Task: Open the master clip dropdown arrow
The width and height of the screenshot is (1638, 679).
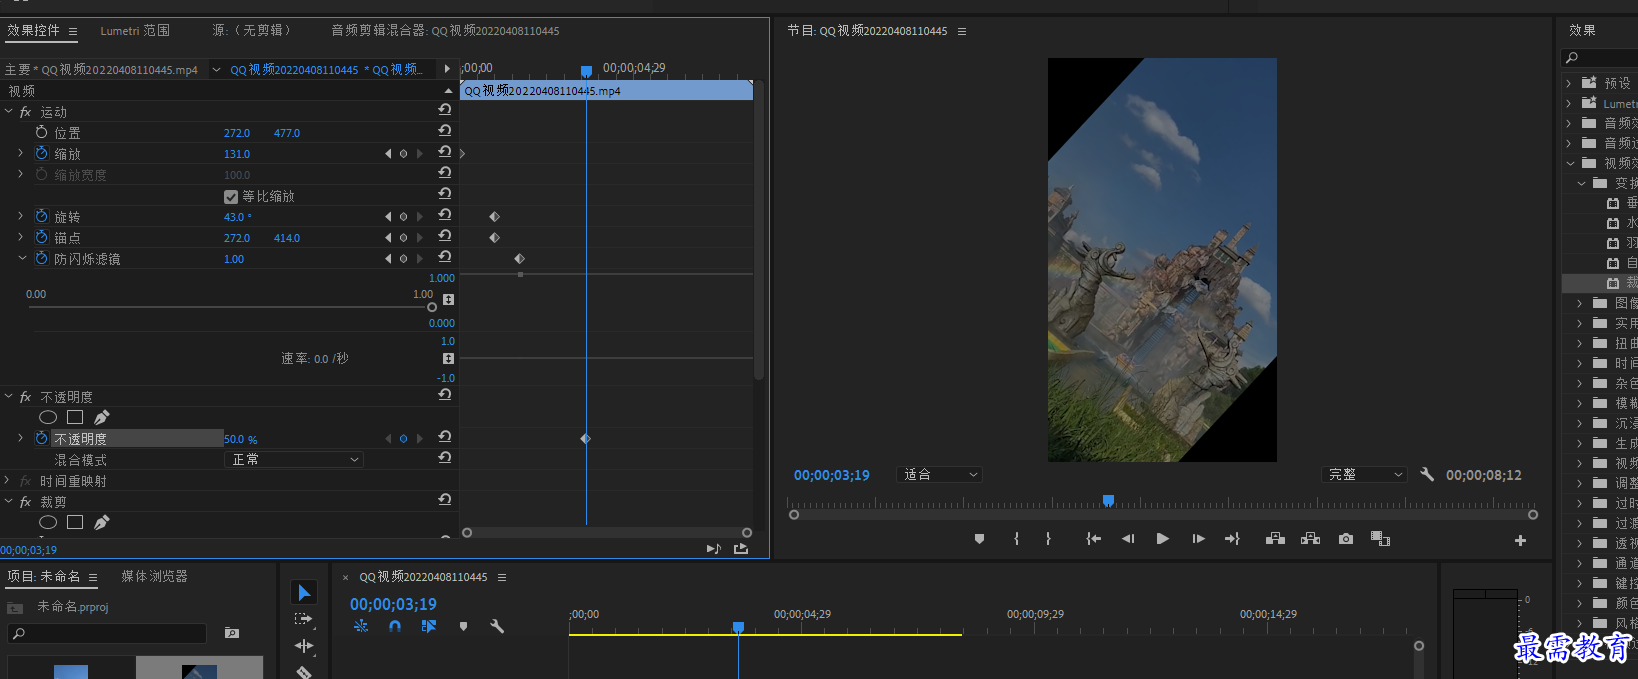Action: click(216, 70)
